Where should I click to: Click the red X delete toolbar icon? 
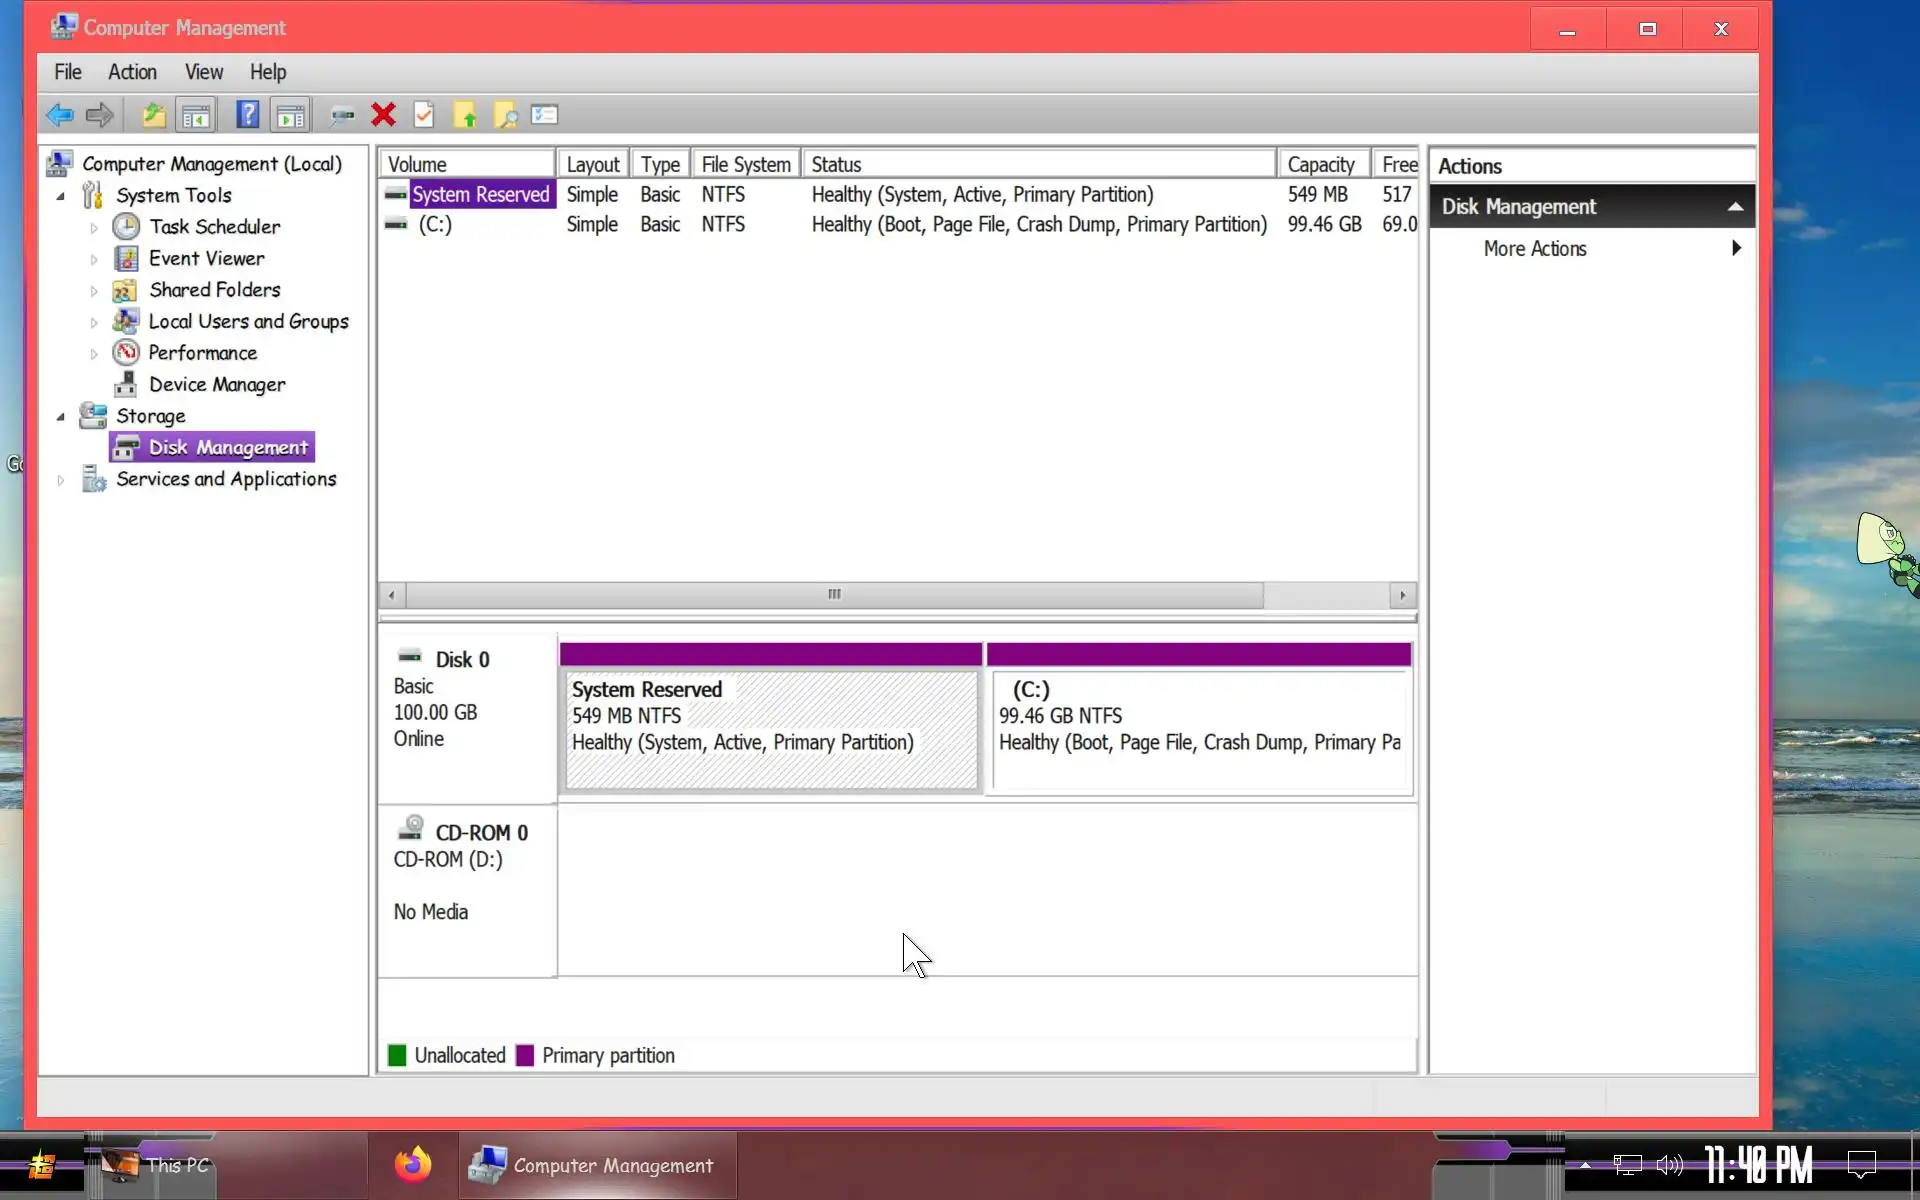383,115
